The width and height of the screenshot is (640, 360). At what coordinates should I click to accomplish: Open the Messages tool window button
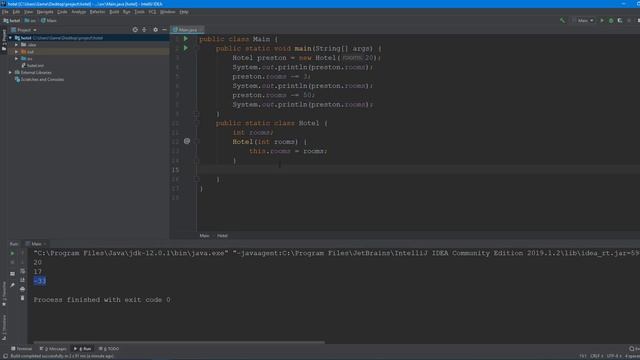pyautogui.click(x=53, y=349)
